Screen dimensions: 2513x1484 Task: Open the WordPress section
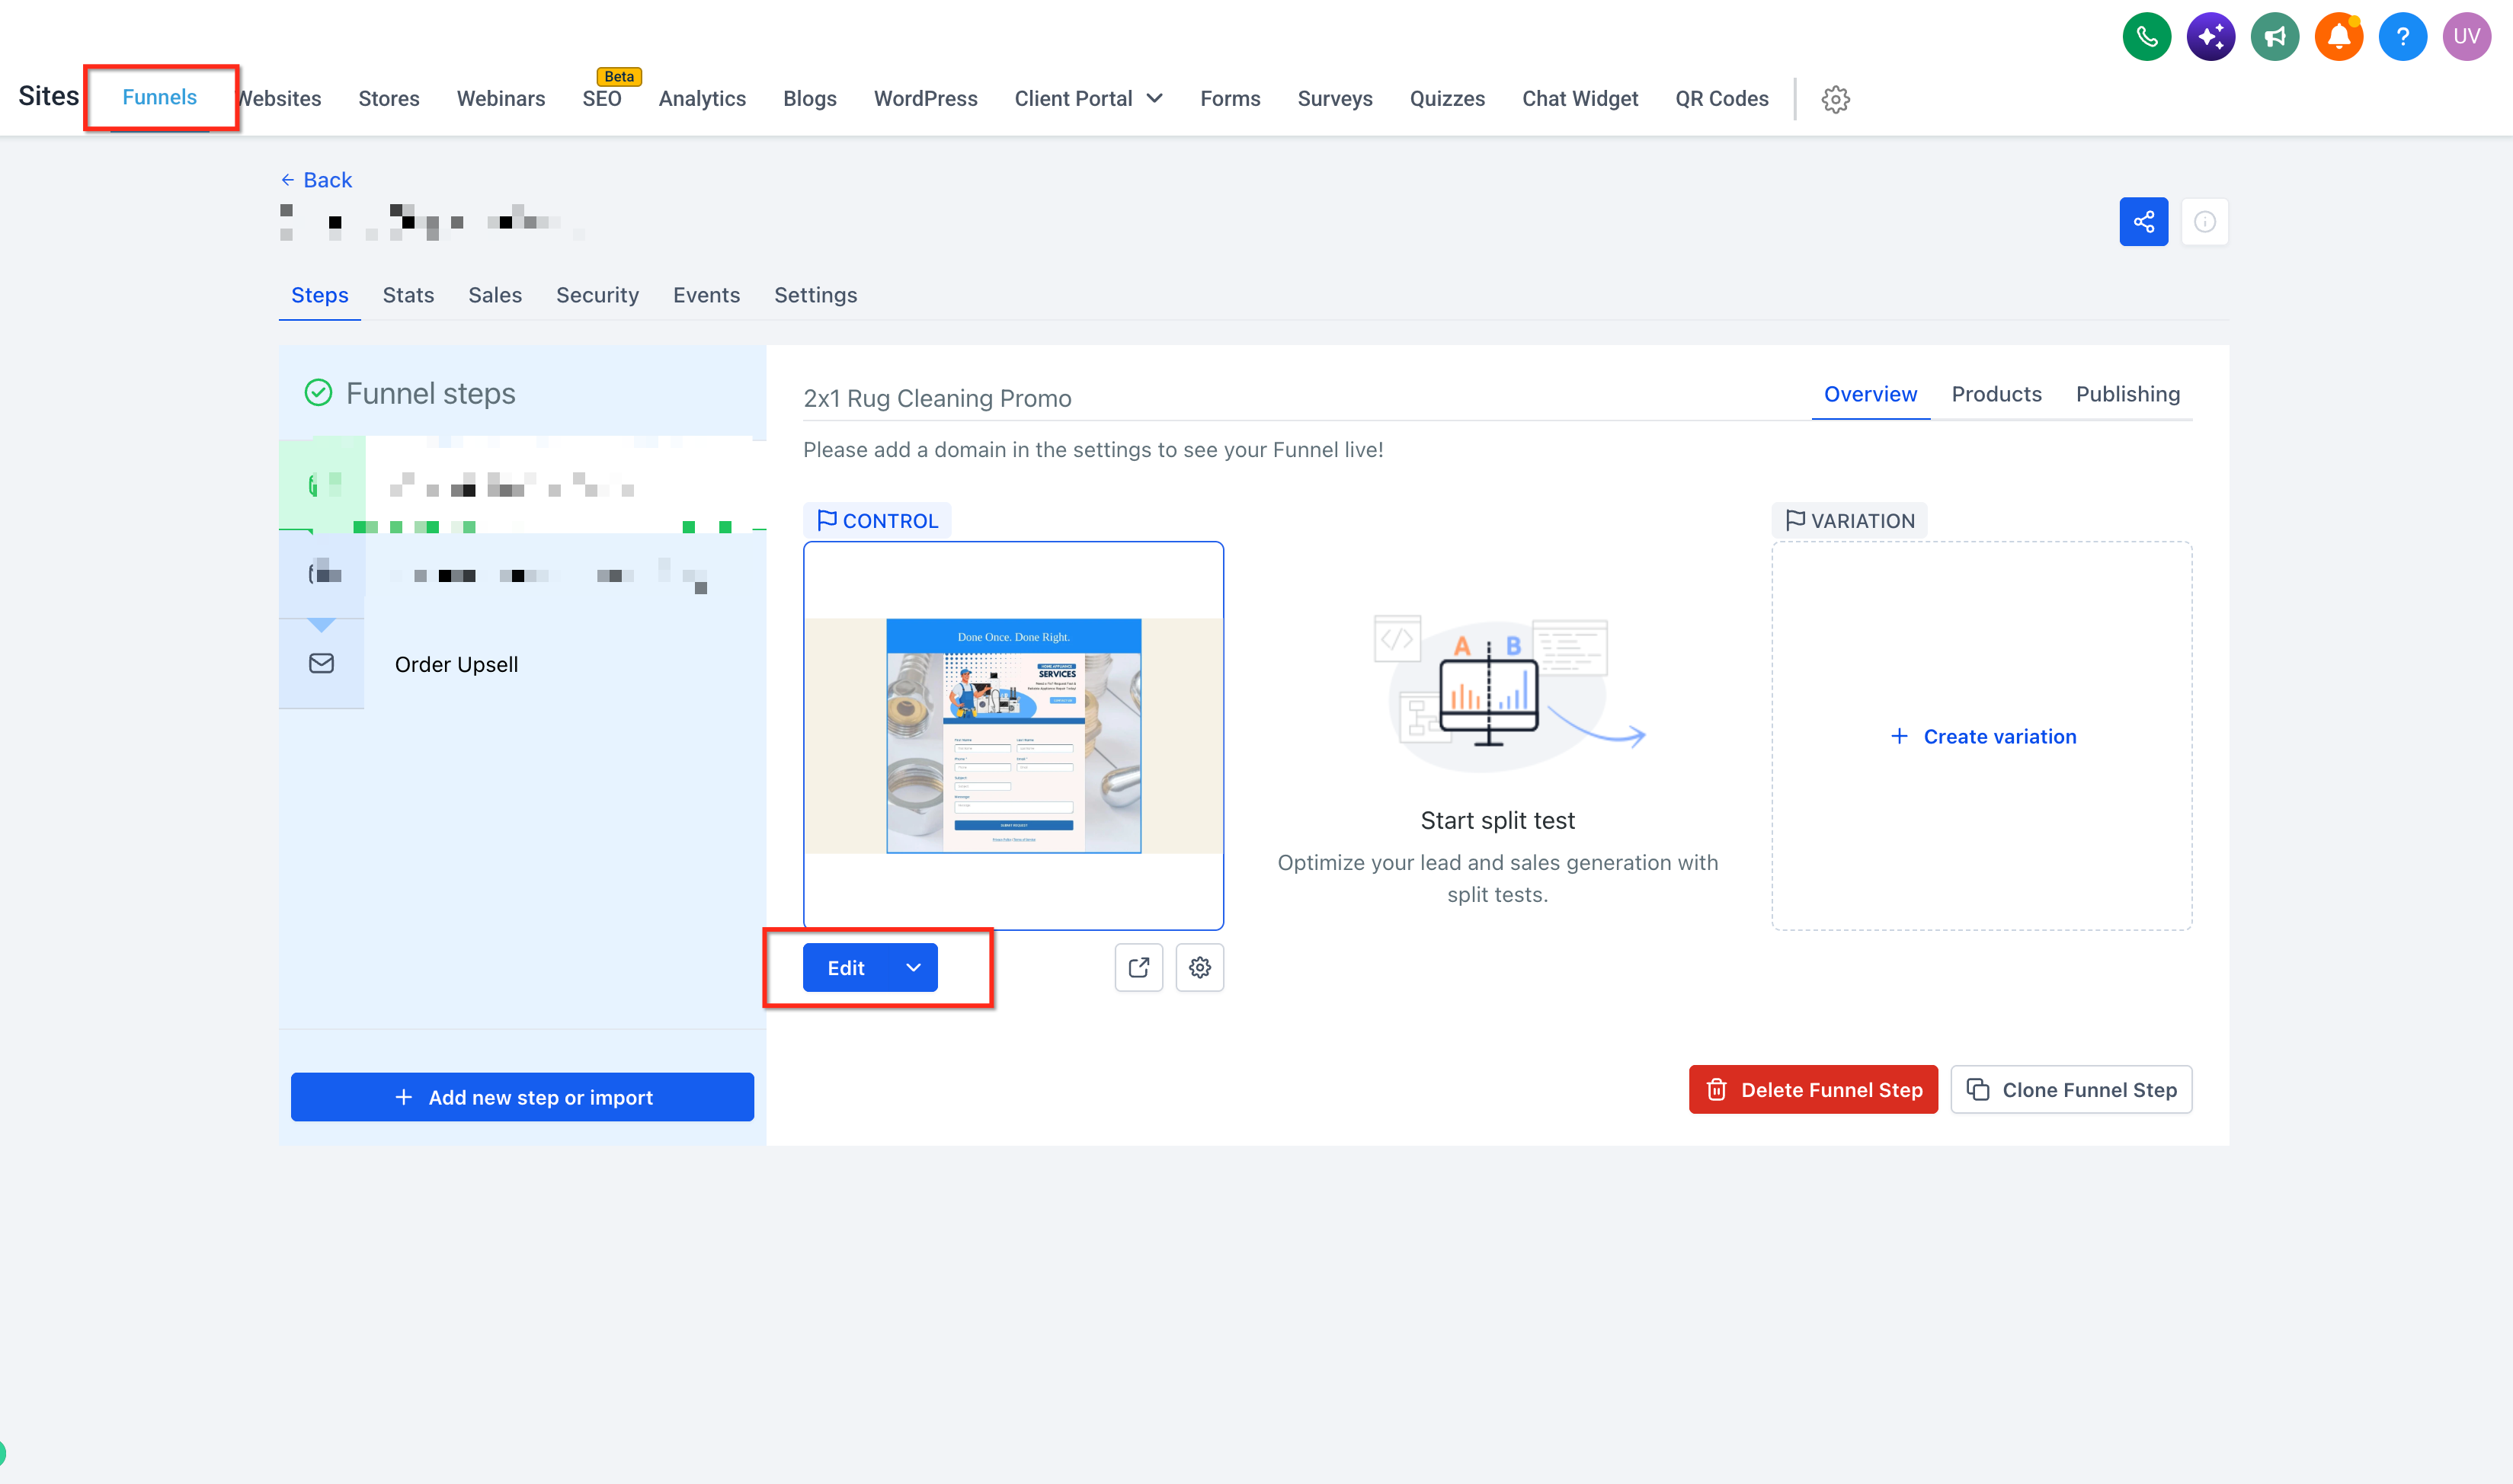[925, 99]
